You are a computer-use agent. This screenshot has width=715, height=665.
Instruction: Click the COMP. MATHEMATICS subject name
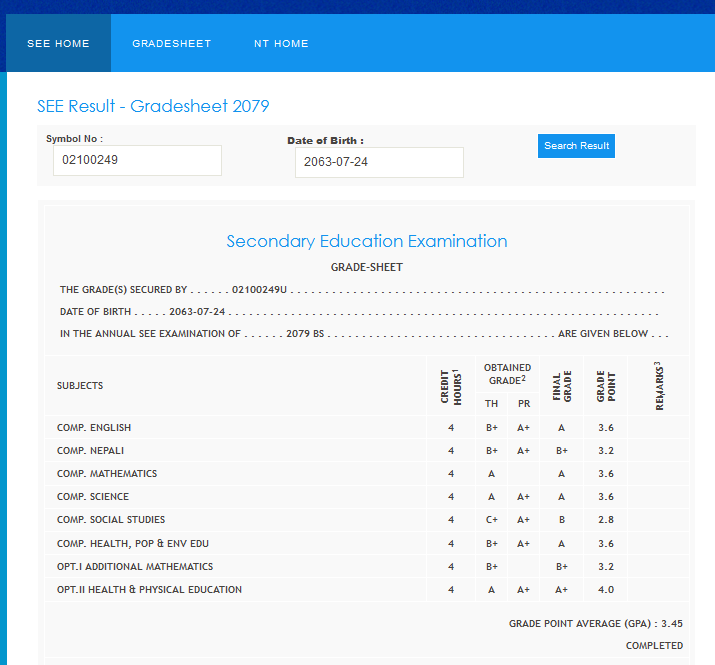pyautogui.click(x=107, y=474)
